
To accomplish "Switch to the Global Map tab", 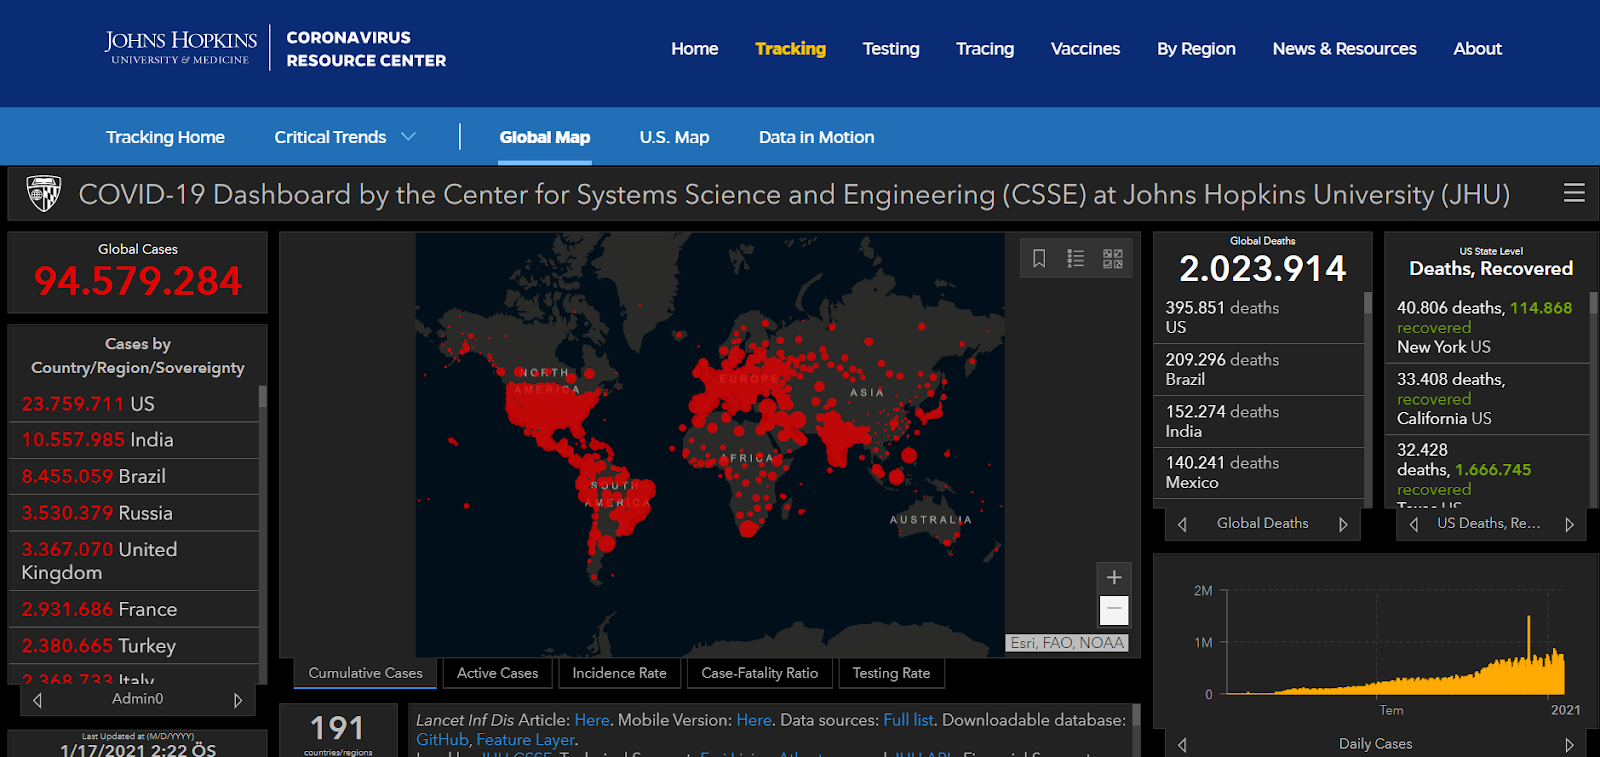I will 545,137.
